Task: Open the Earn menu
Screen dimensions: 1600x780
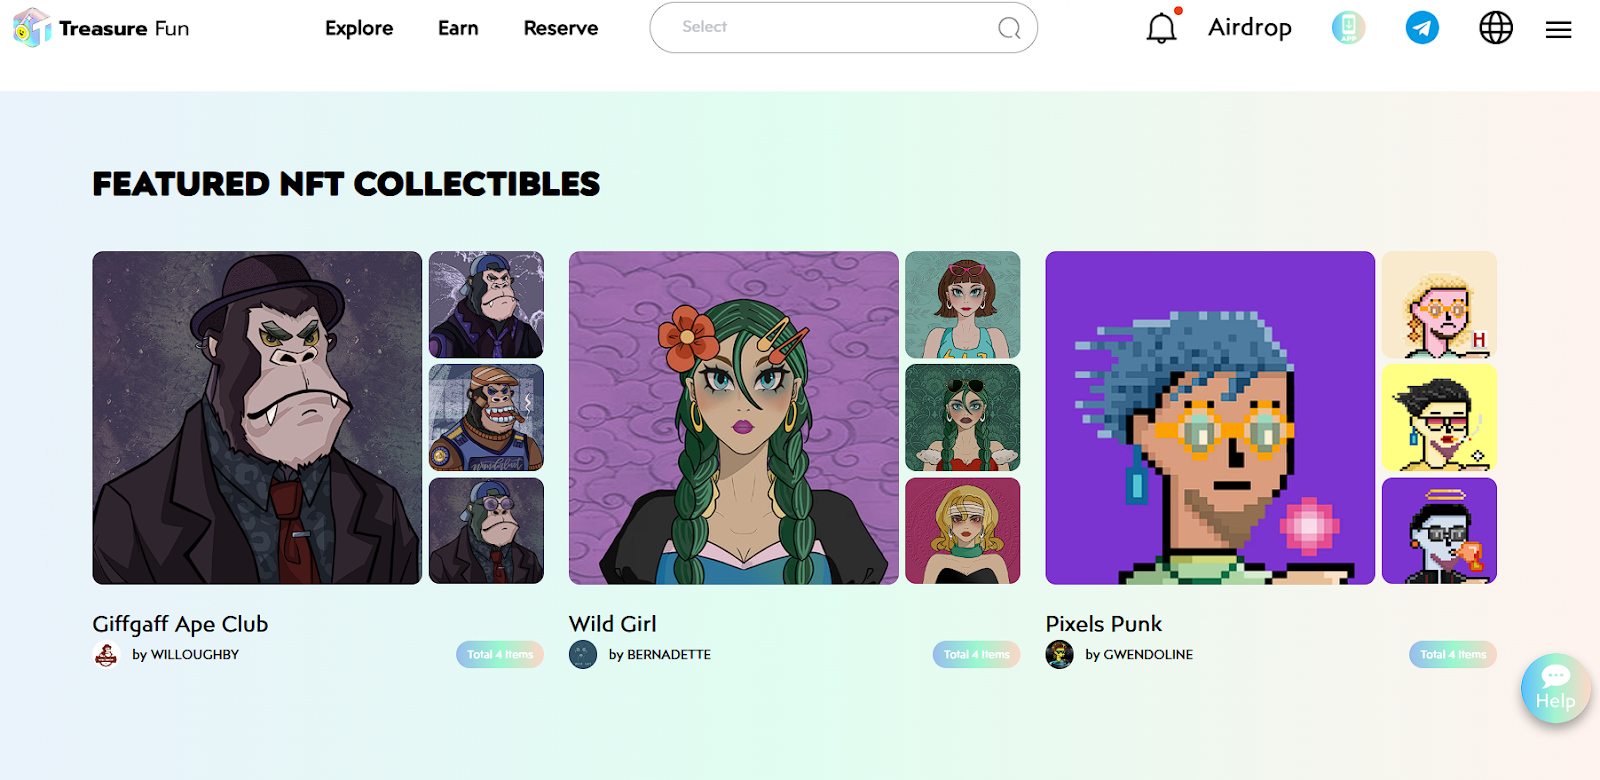Action: pyautogui.click(x=458, y=28)
